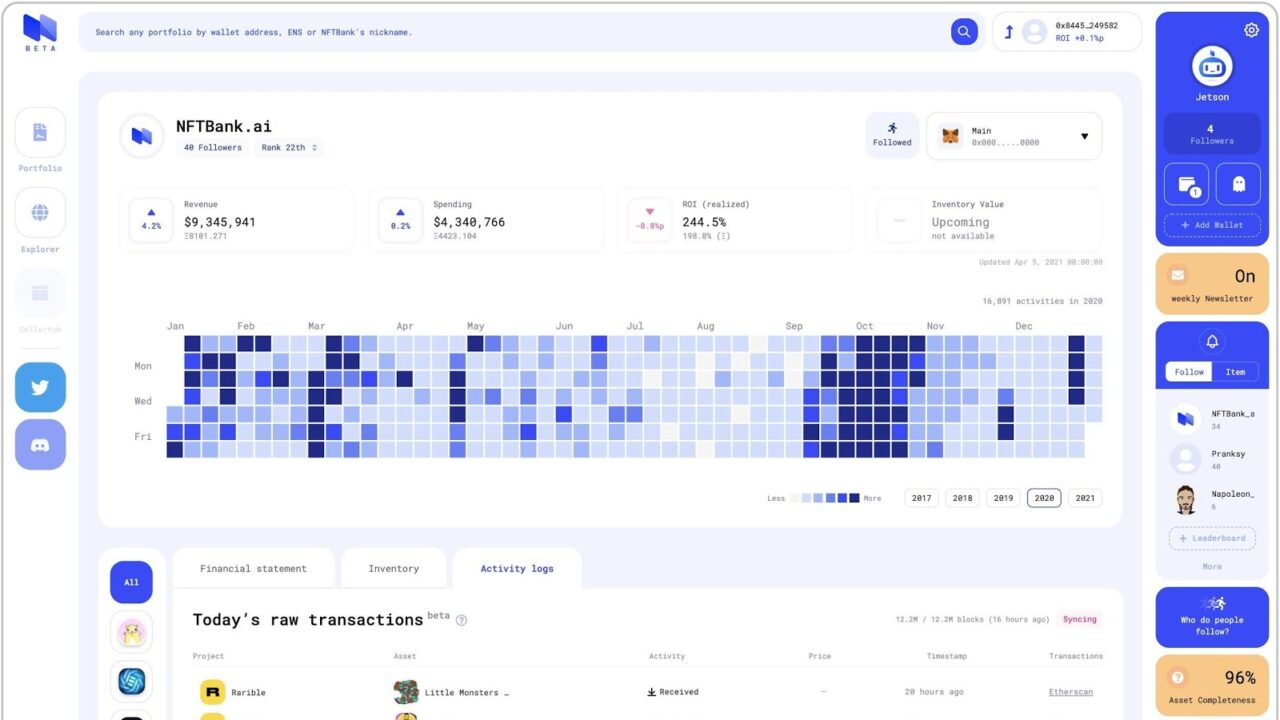Toggle the Followed button
This screenshot has width=1280, height=720.
point(892,136)
